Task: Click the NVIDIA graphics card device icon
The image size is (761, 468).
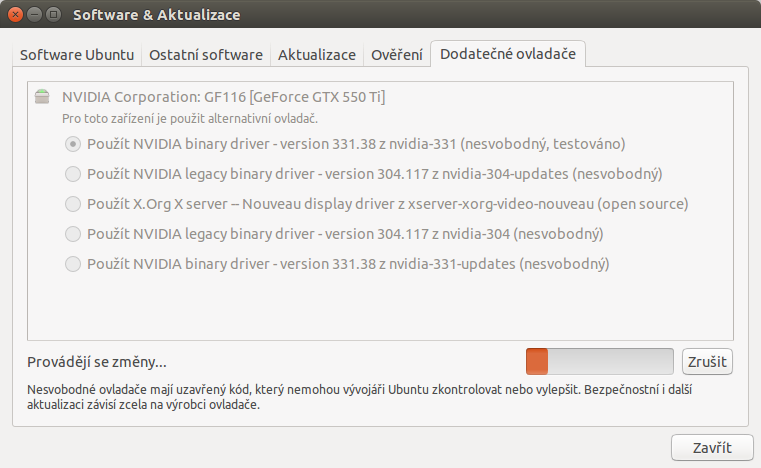Action: pos(42,97)
